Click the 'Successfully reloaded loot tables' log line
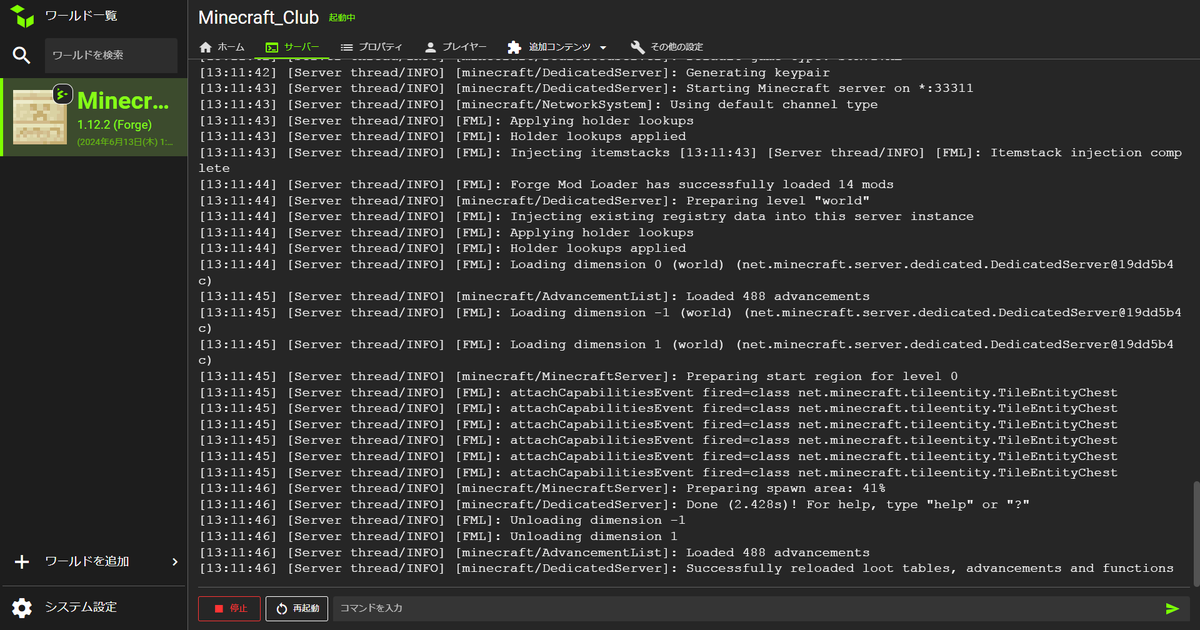 (x=686, y=568)
